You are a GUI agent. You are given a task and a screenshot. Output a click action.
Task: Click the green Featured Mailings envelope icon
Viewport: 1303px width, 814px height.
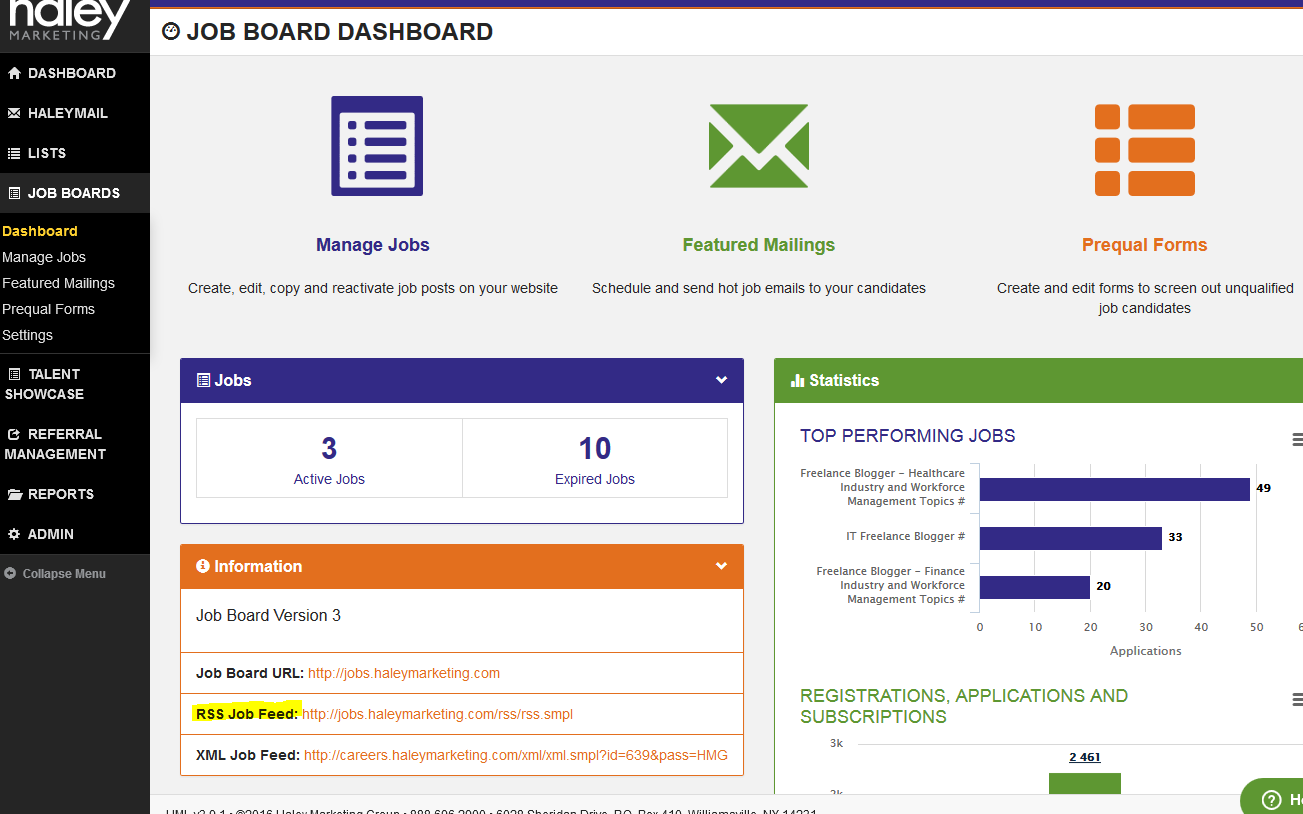pos(759,145)
